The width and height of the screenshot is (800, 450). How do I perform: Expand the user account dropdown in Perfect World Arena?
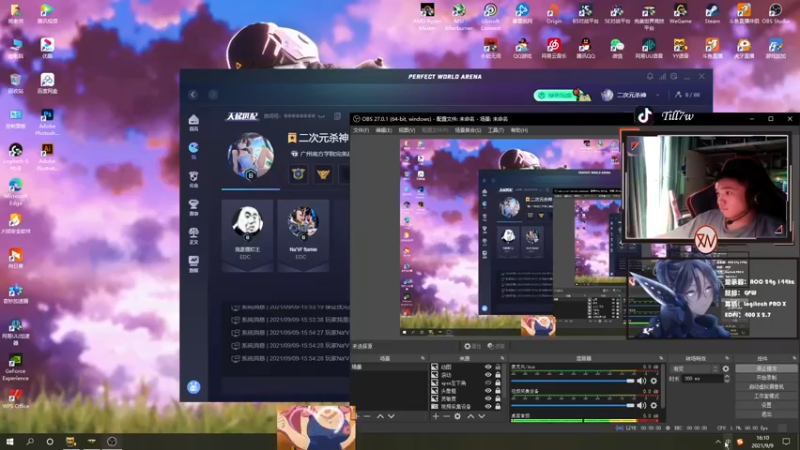[x=658, y=95]
